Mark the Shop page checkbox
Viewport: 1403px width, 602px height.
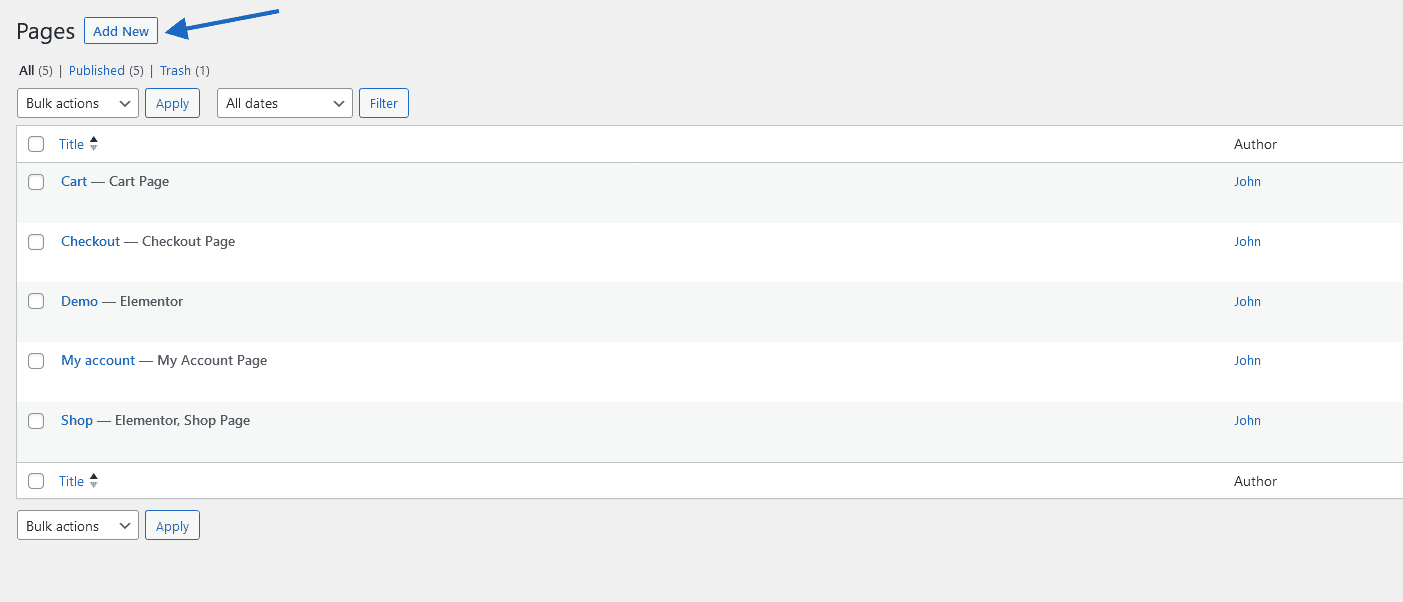(36, 421)
